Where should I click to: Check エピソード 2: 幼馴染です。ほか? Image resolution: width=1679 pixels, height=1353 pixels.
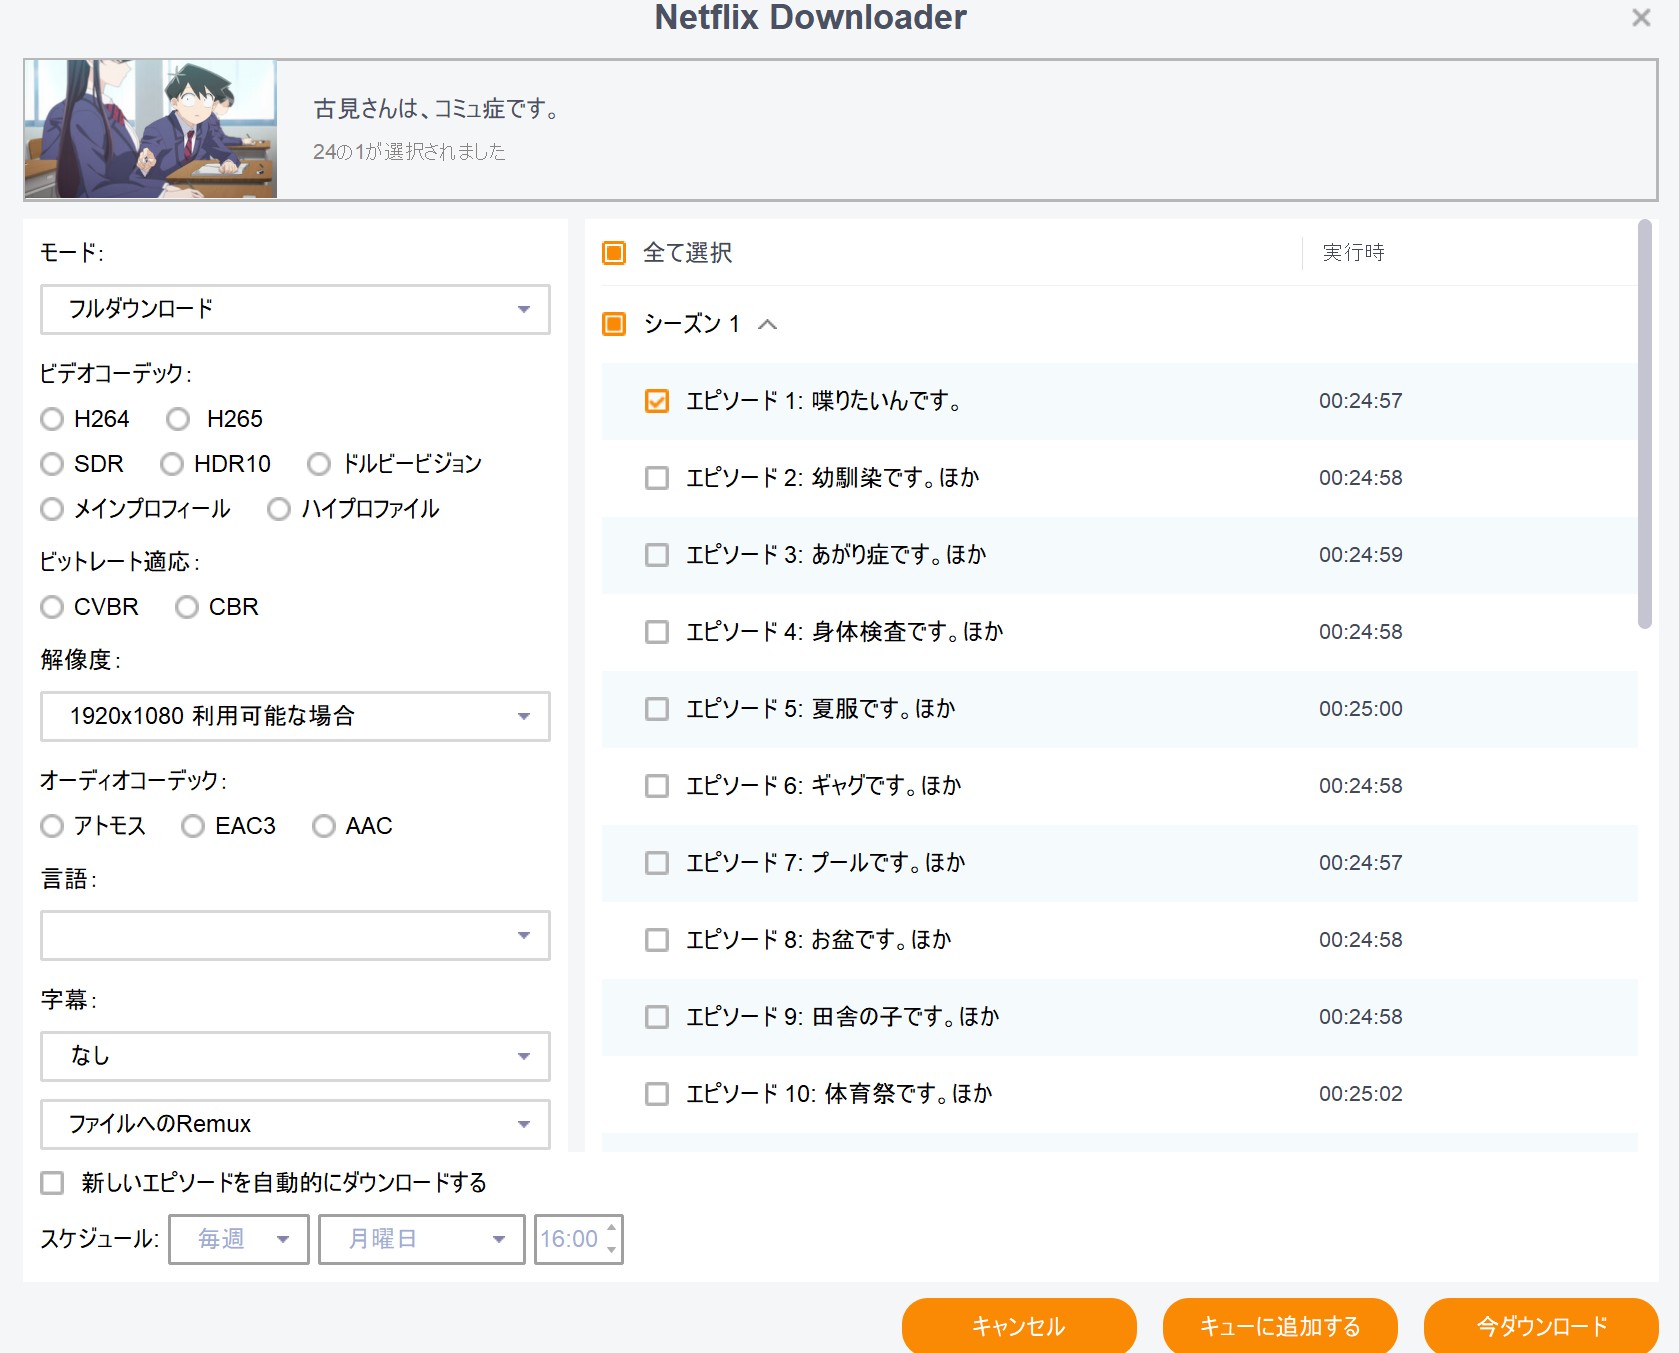coord(657,478)
